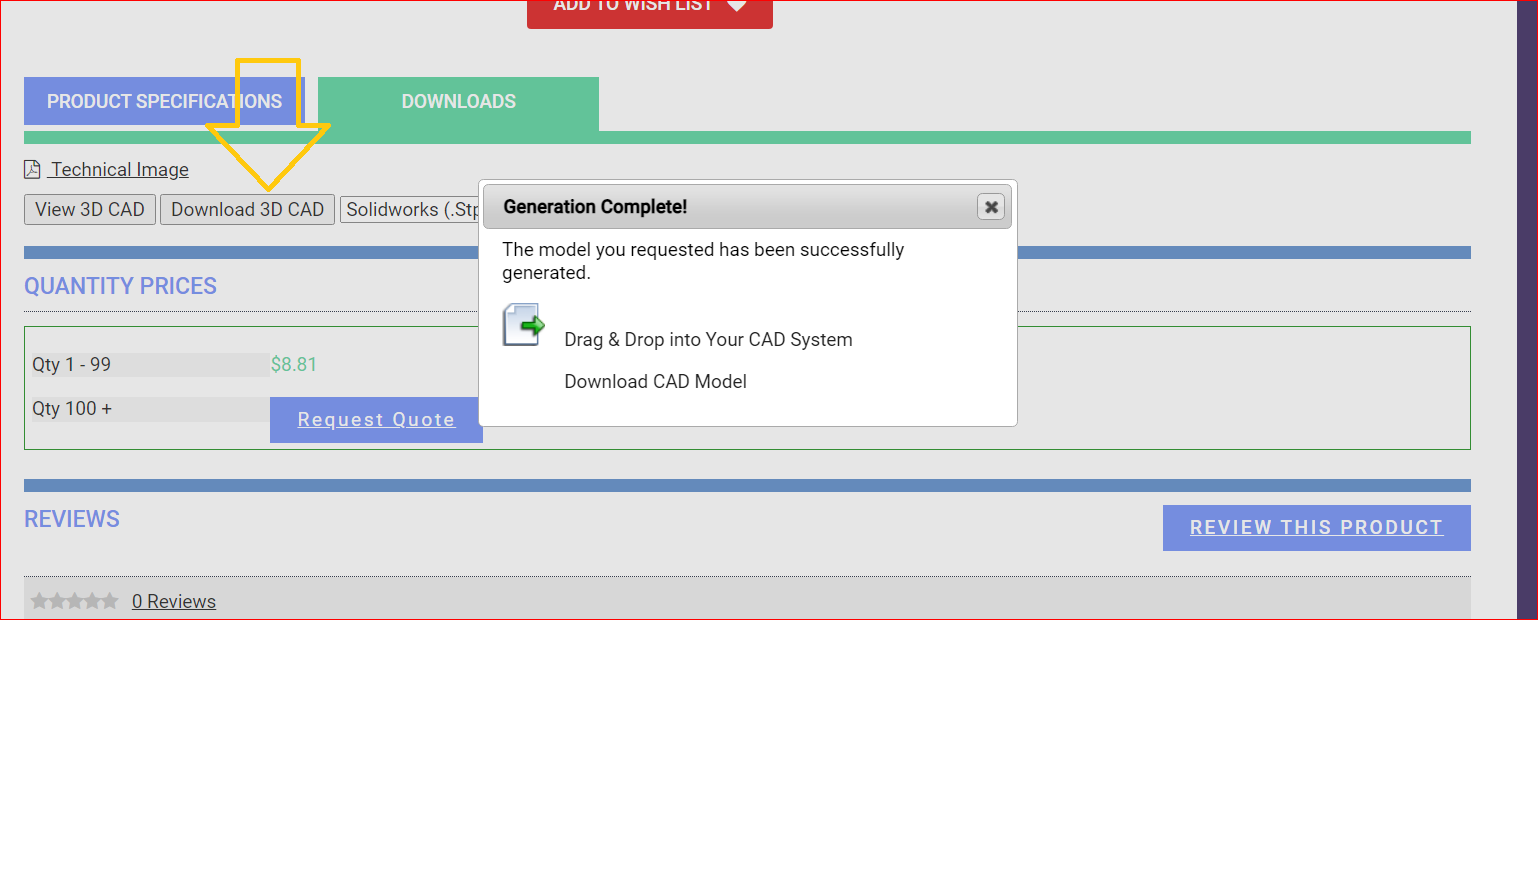Click the Qty 100 + row label
This screenshot has width=1538, height=871.
(x=72, y=409)
